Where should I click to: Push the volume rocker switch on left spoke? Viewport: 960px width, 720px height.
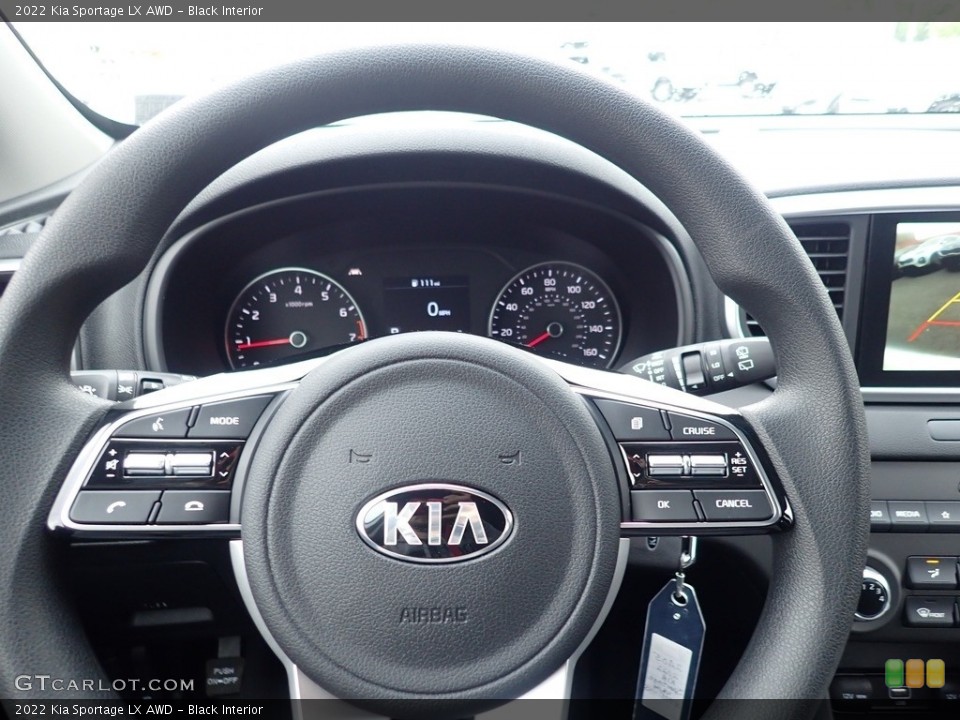pos(144,464)
